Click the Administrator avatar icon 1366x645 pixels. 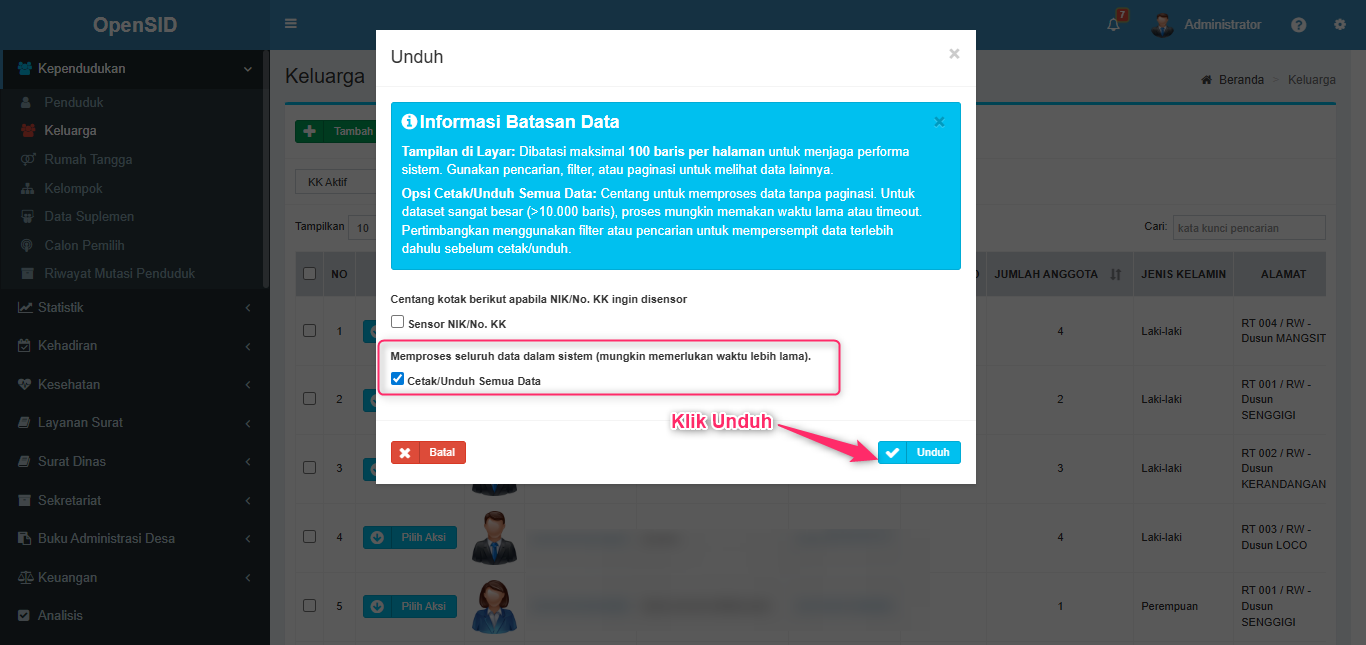[x=1162, y=25]
